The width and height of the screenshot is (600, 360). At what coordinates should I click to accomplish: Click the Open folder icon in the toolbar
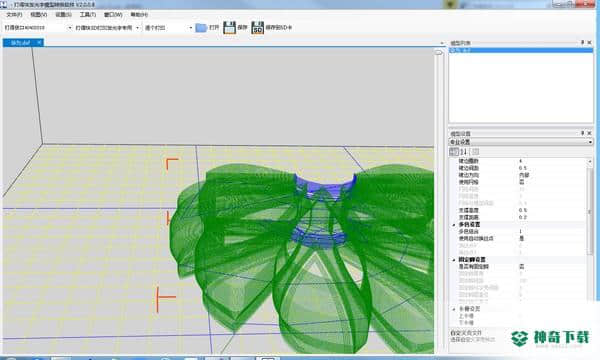click(201, 28)
